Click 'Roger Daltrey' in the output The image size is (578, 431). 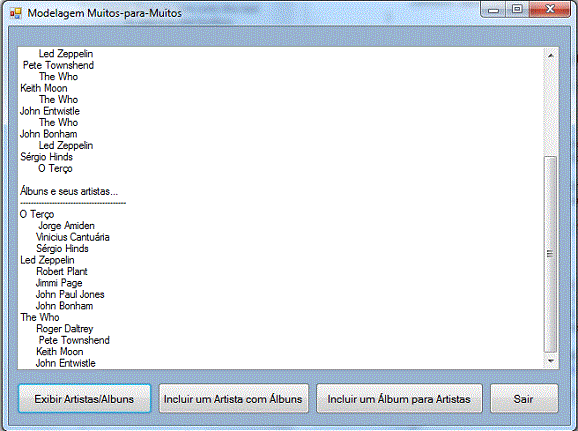[x=65, y=329]
